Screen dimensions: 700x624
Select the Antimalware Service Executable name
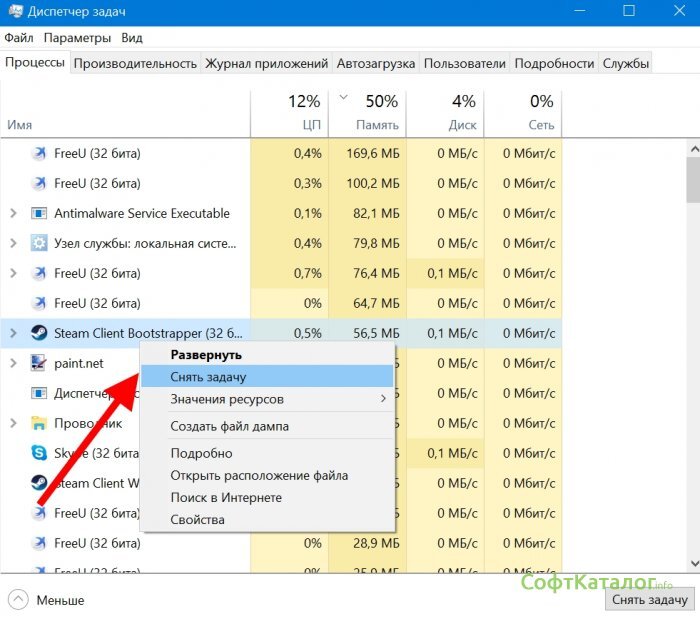click(x=142, y=213)
